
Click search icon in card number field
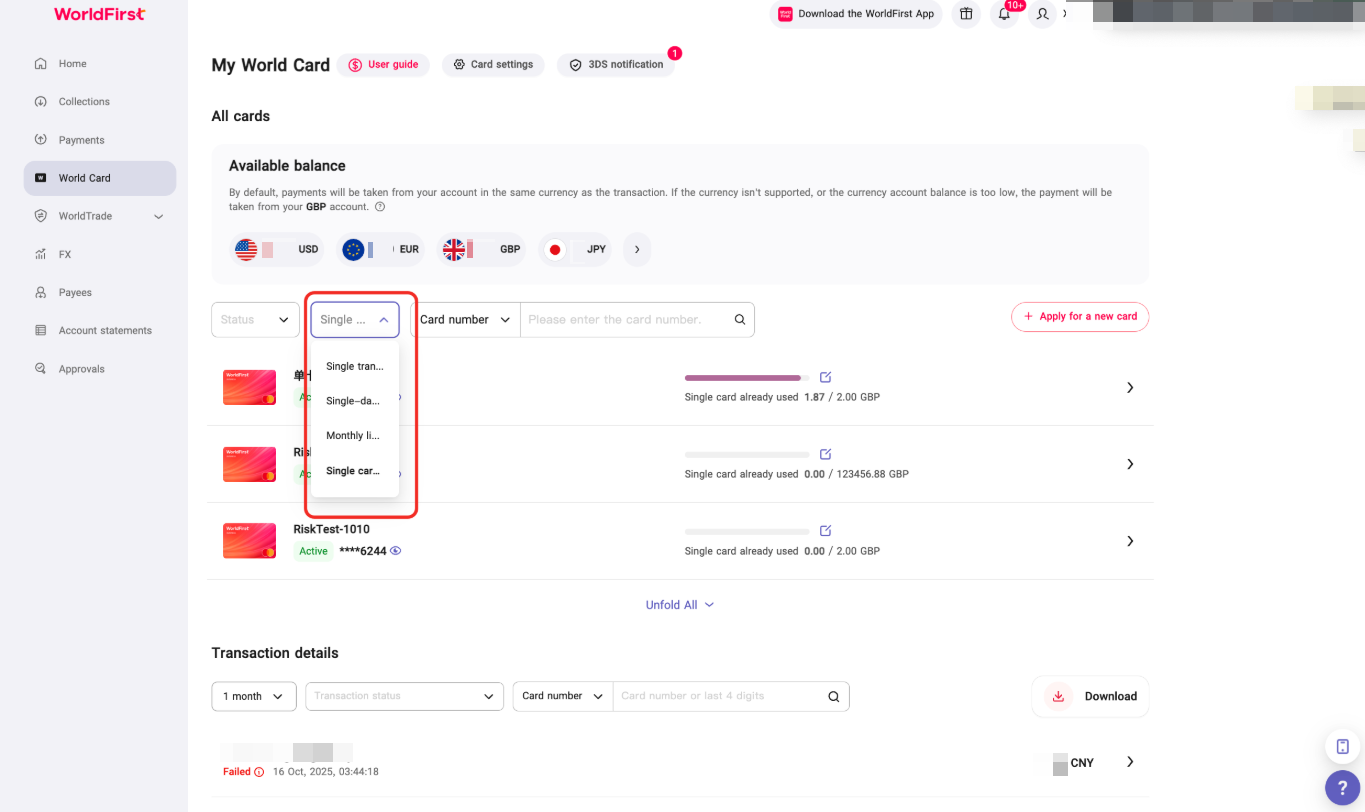tap(740, 320)
